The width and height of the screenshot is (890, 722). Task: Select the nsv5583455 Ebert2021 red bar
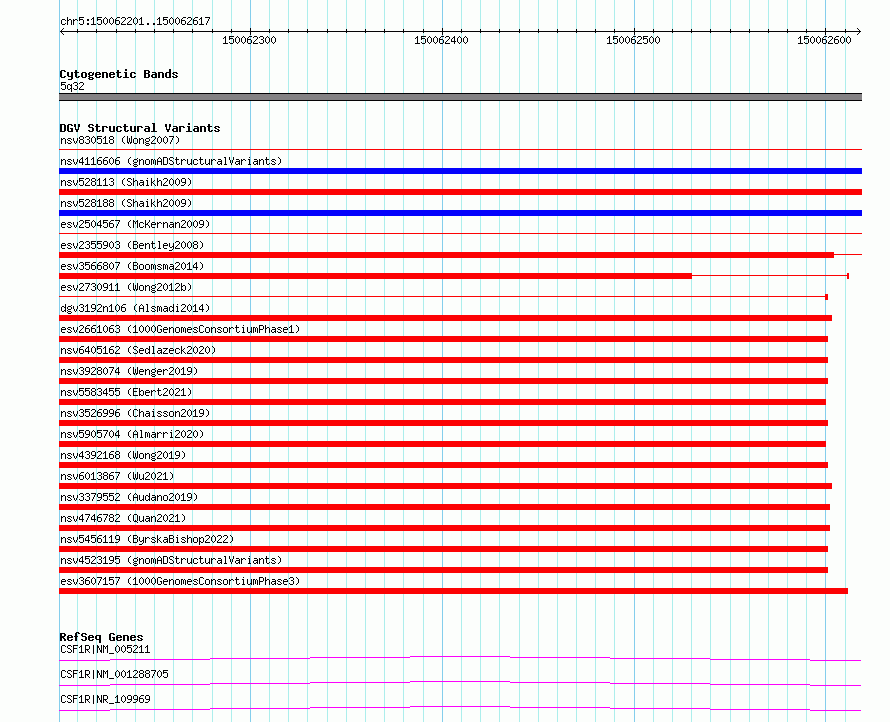(442, 402)
